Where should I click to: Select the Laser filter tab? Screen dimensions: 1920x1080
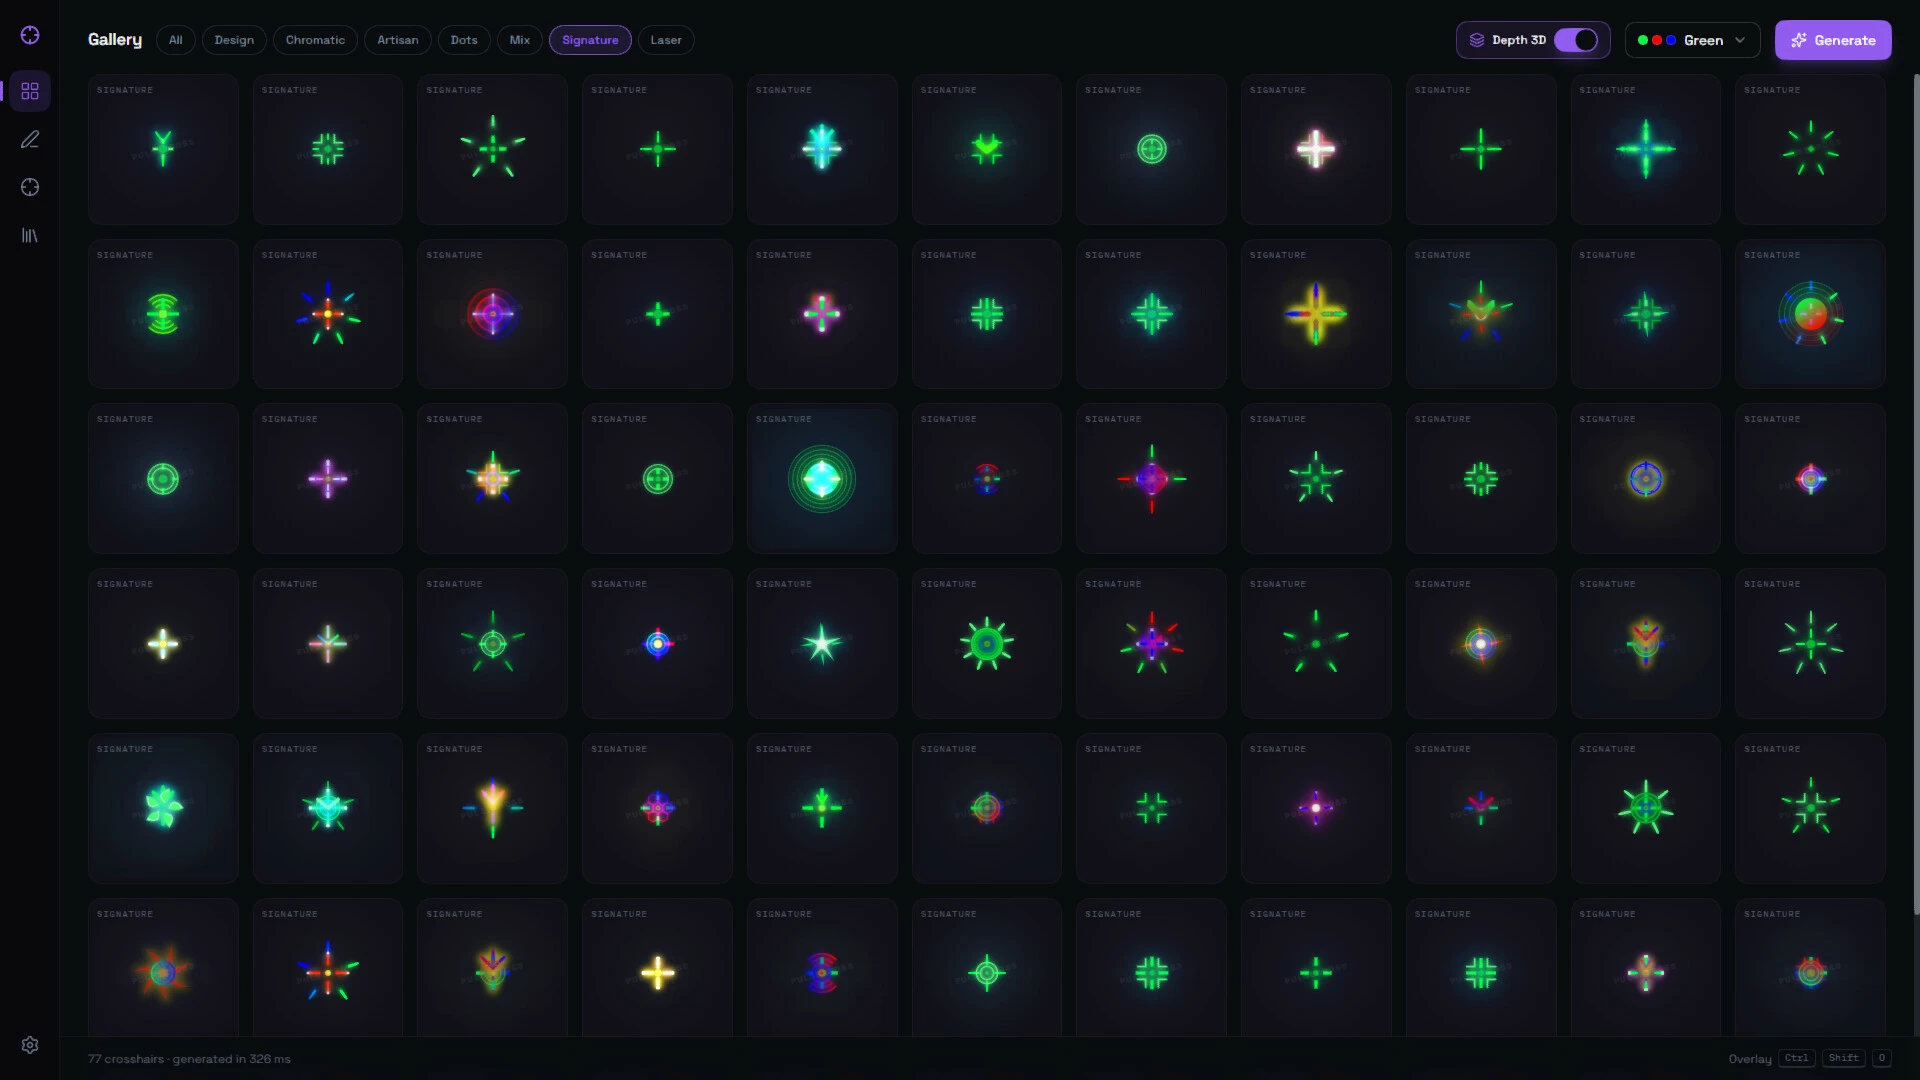coord(666,40)
